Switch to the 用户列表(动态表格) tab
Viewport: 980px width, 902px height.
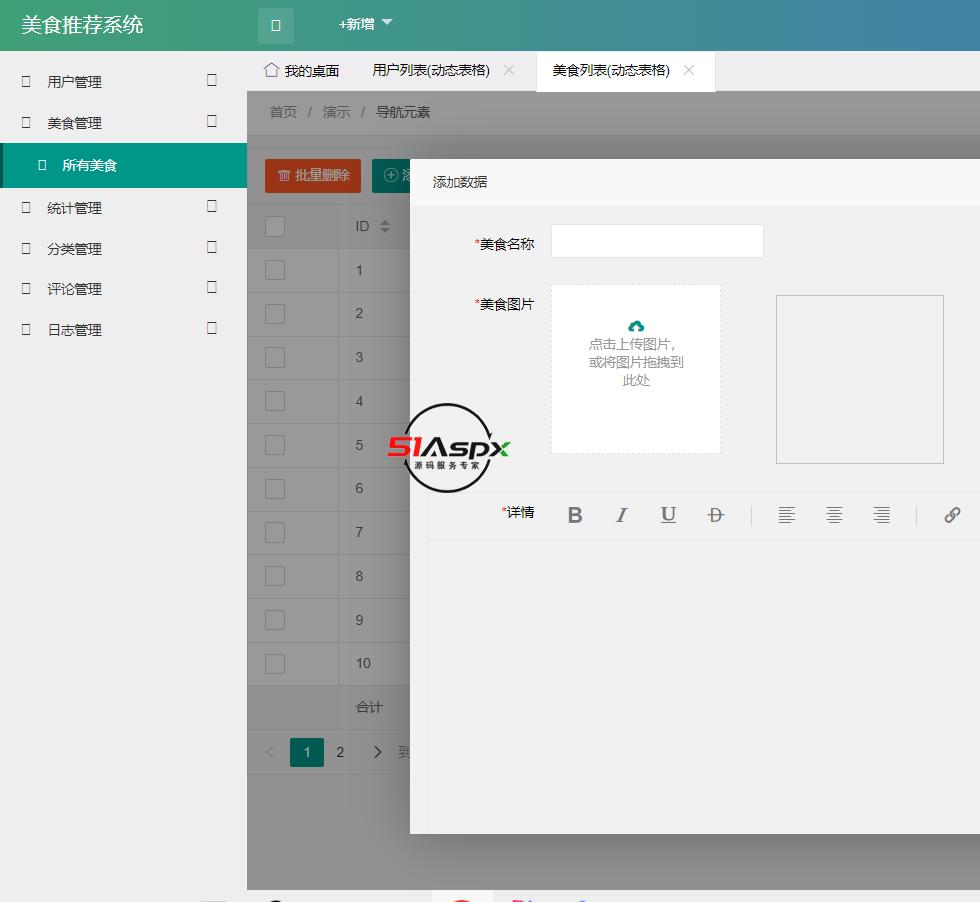pyautogui.click(x=432, y=70)
